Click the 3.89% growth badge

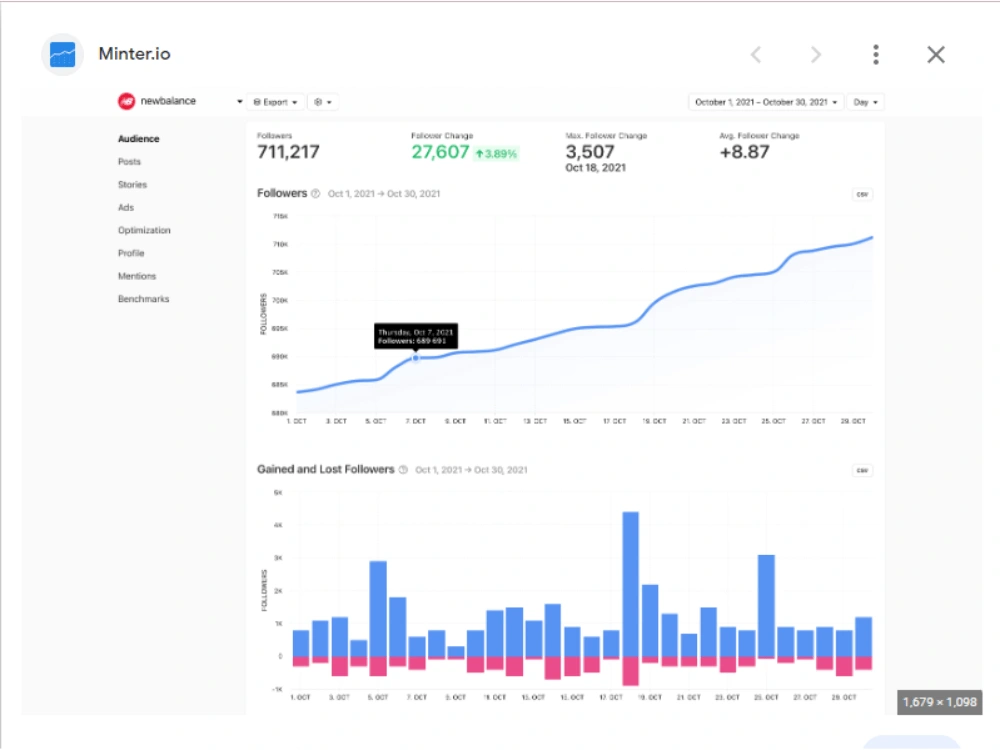pyautogui.click(x=496, y=154)
